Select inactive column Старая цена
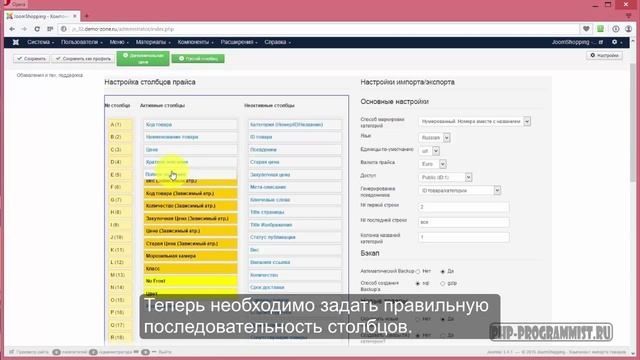The width and height of the screenshot is (640, 360). 295,162
